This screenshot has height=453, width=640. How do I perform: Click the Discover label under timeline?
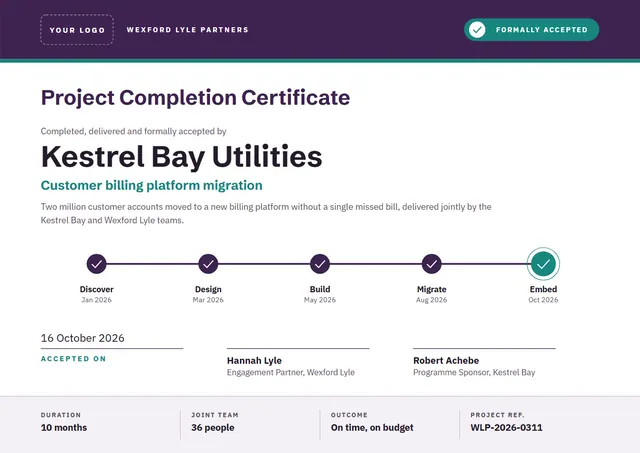(x=96, y=289)
